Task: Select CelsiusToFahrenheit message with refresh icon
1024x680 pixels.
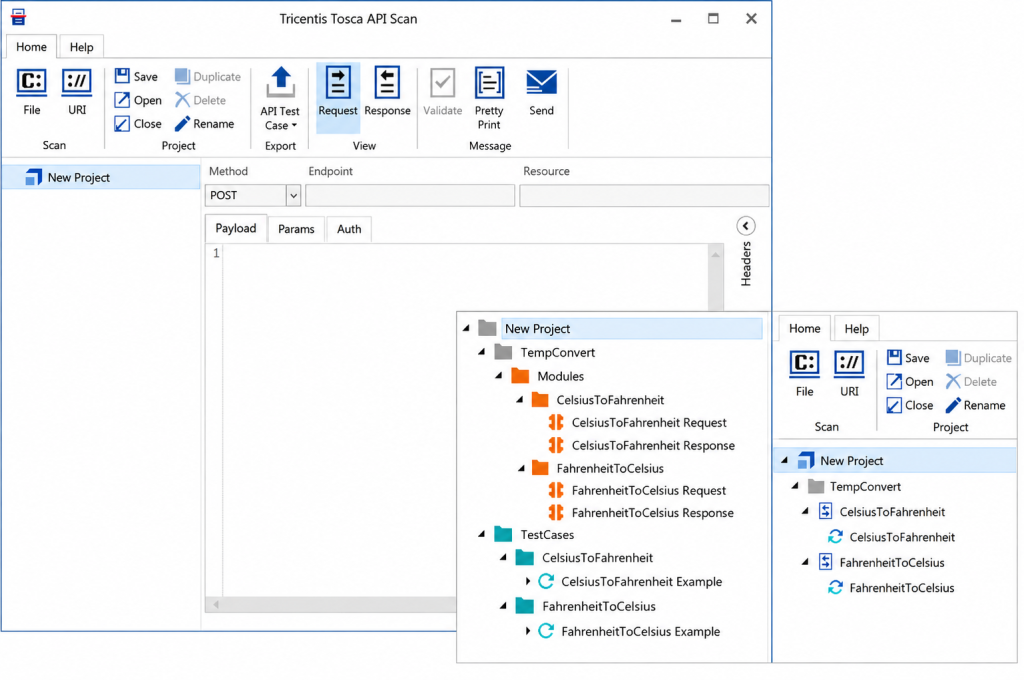Action: (x=891, y=537)
